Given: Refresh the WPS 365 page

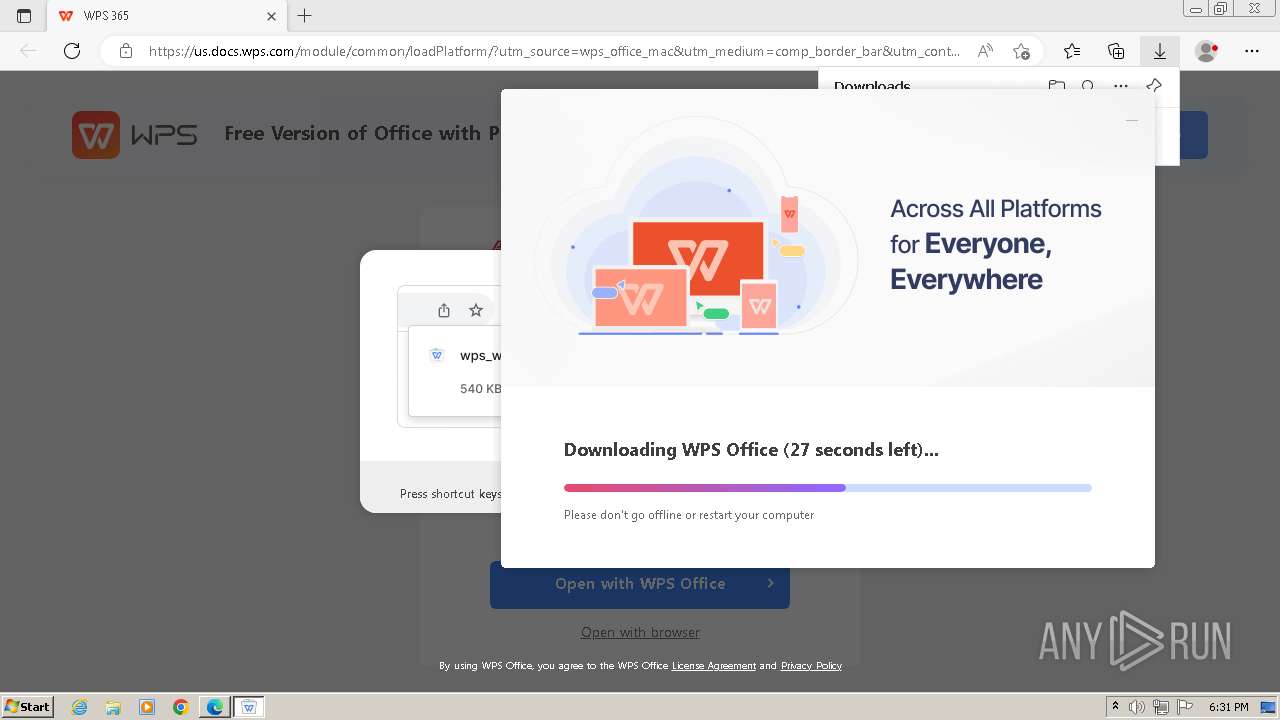Looking at the screenshot, I should (x=72, y=51).
